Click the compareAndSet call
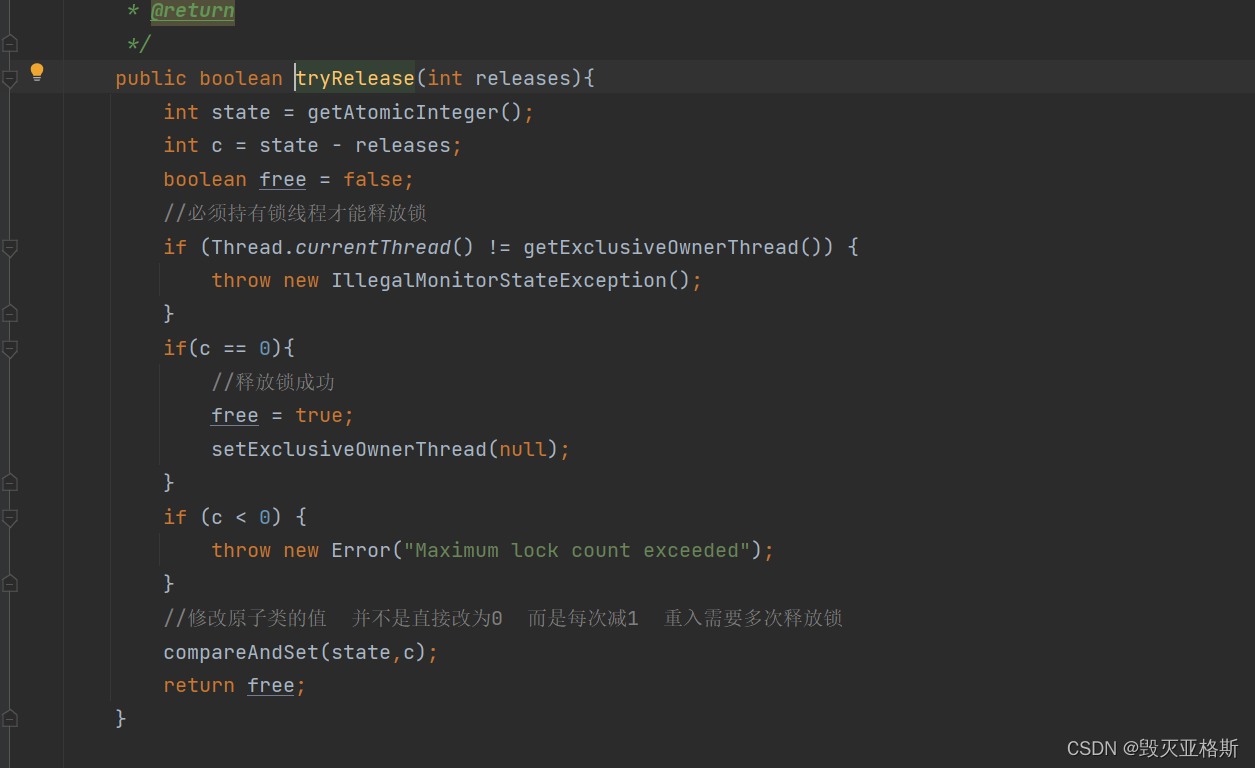This screenshot has width=1255, height=768. 241,652
